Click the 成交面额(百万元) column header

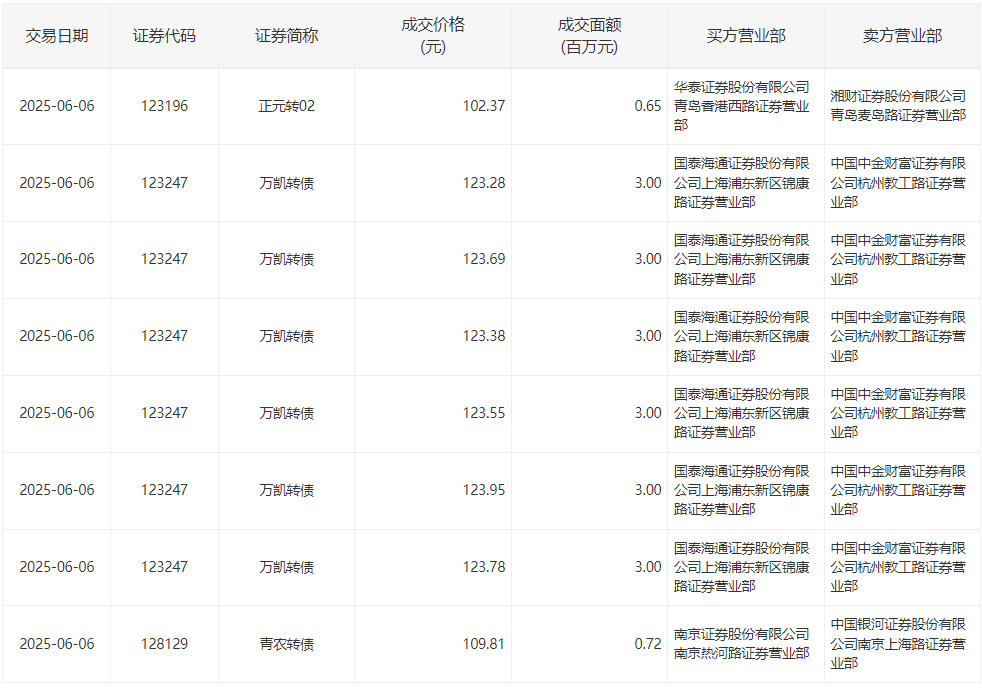(x=589, y=36)
